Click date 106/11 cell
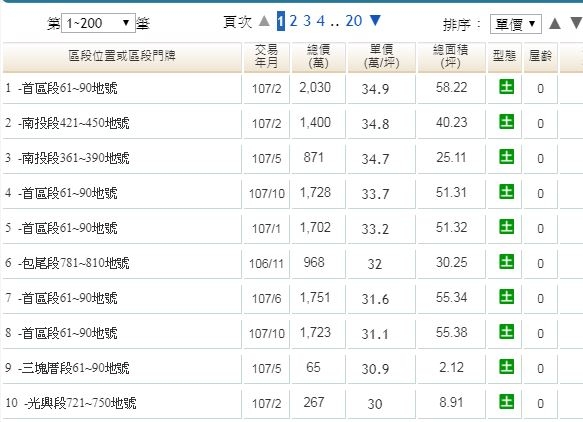 point(266,264)
